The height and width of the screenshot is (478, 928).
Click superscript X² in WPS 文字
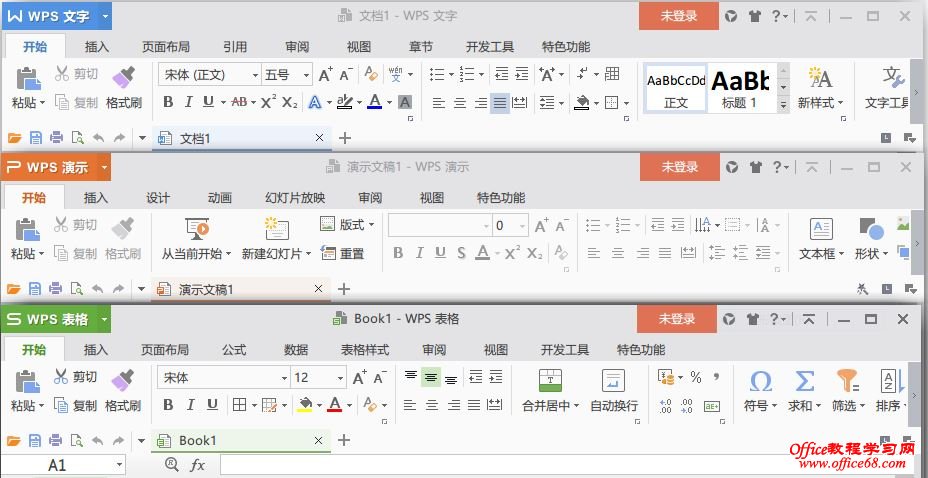coord(269,102)
